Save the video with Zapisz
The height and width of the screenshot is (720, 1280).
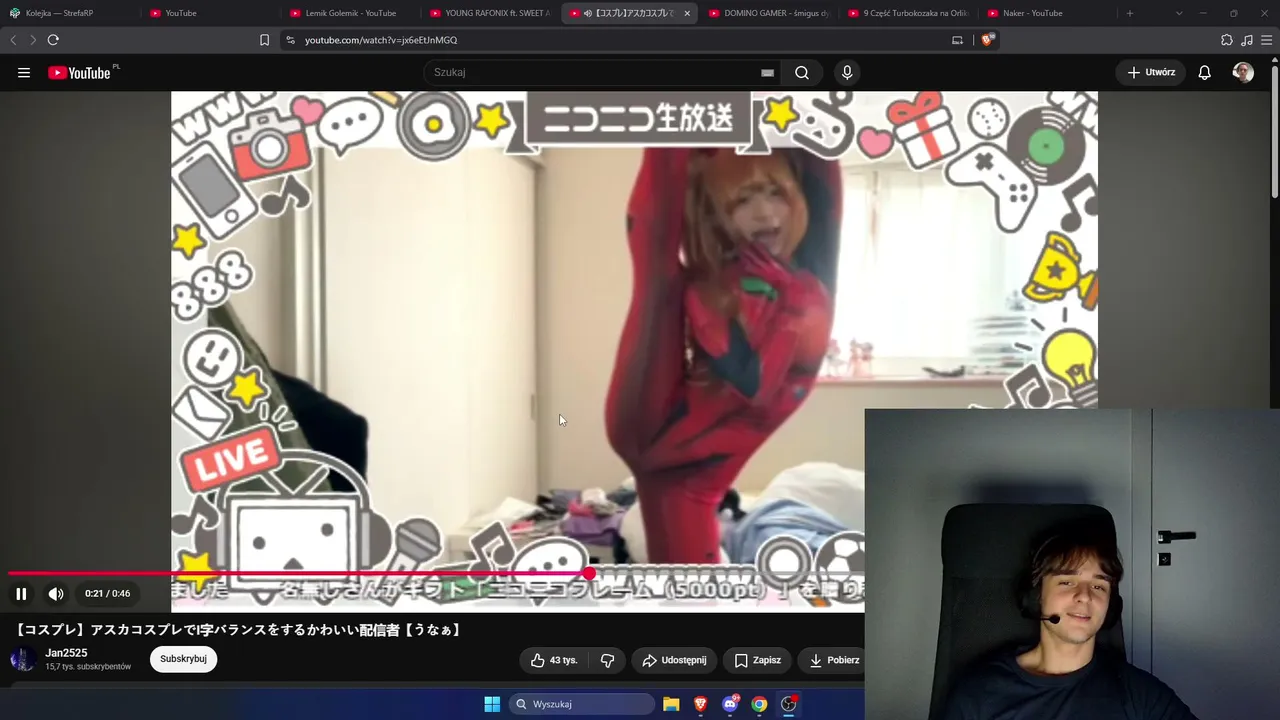tap(757, 660)
